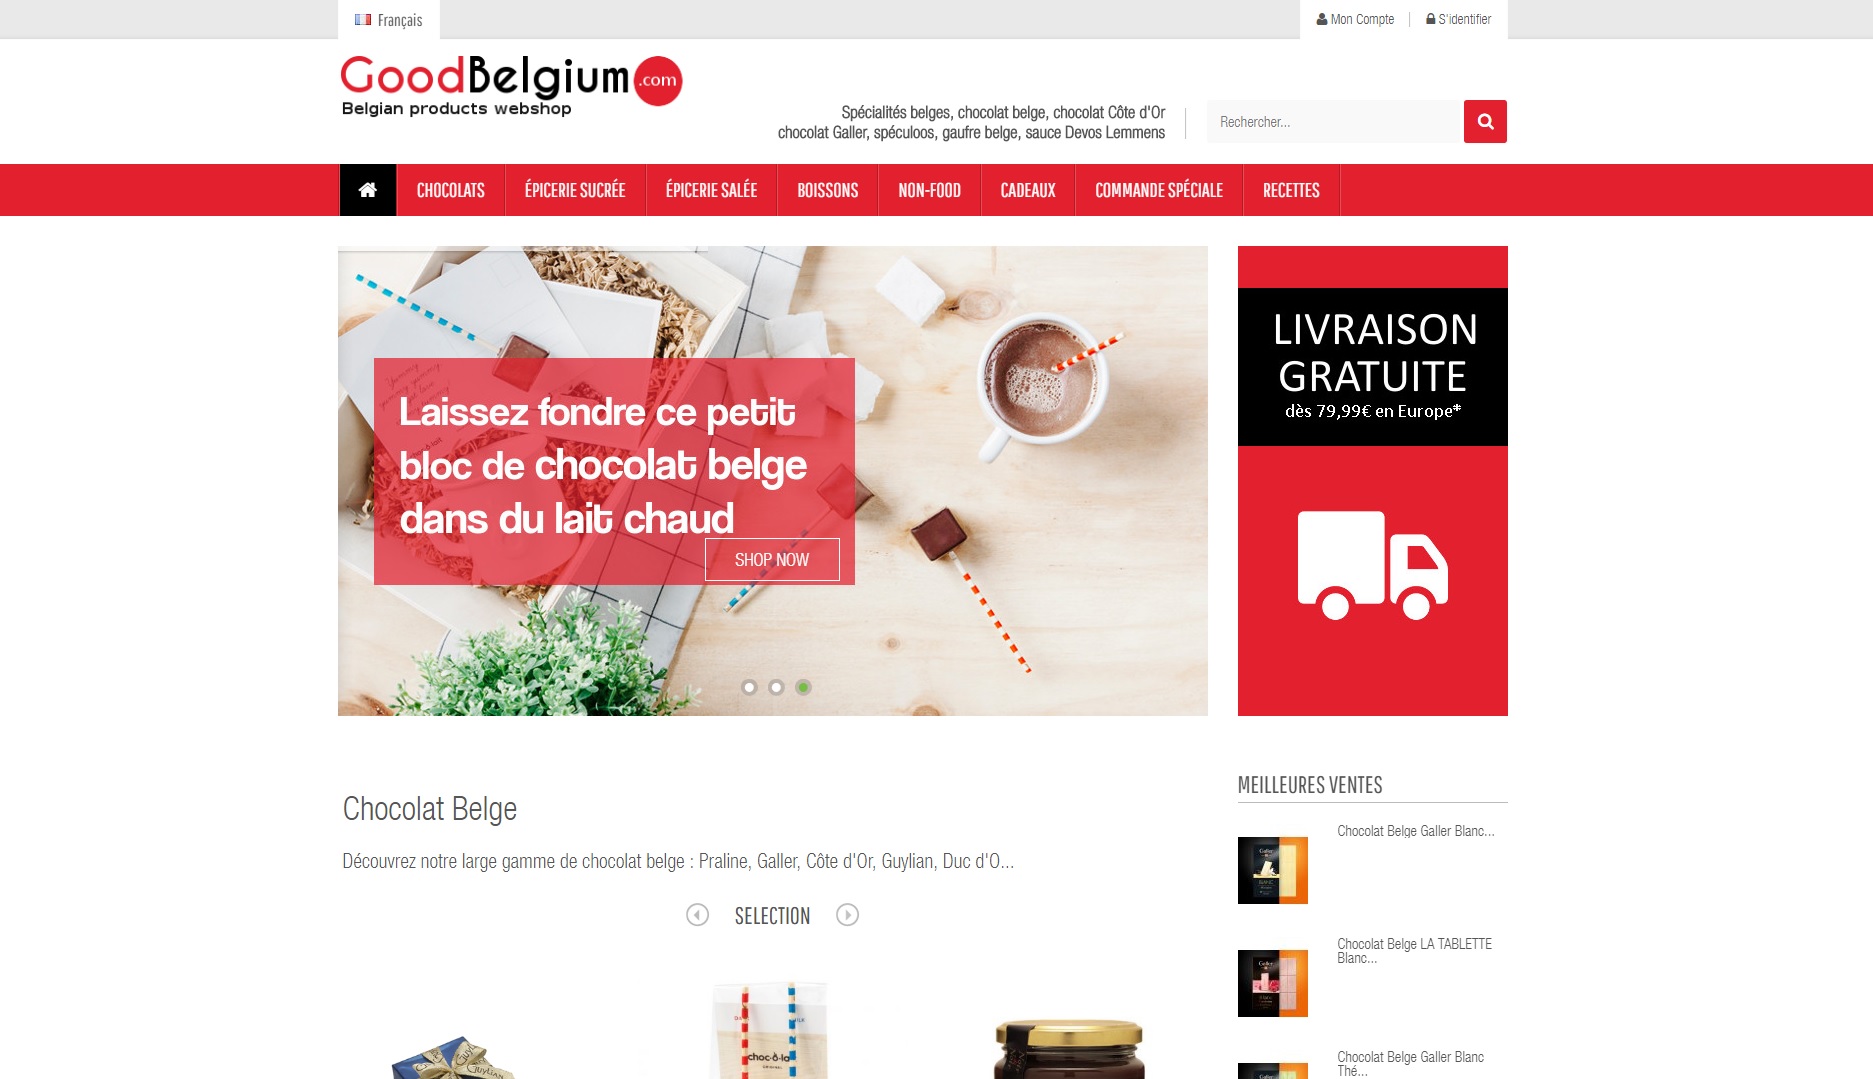
Task: Select the second slider pagination dot
Action: (x=776, y=687)
